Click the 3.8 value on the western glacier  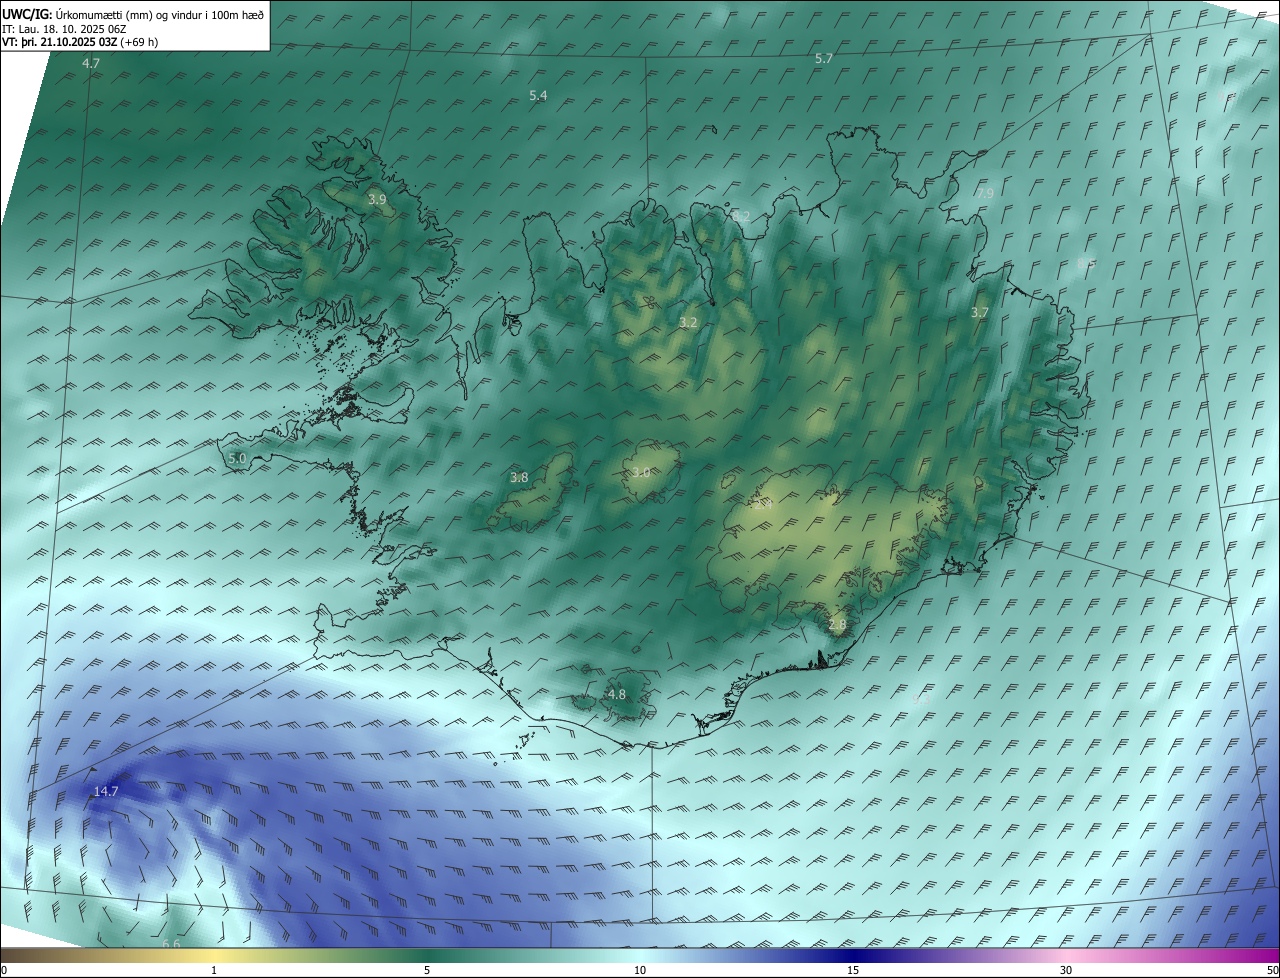(519, 478)
